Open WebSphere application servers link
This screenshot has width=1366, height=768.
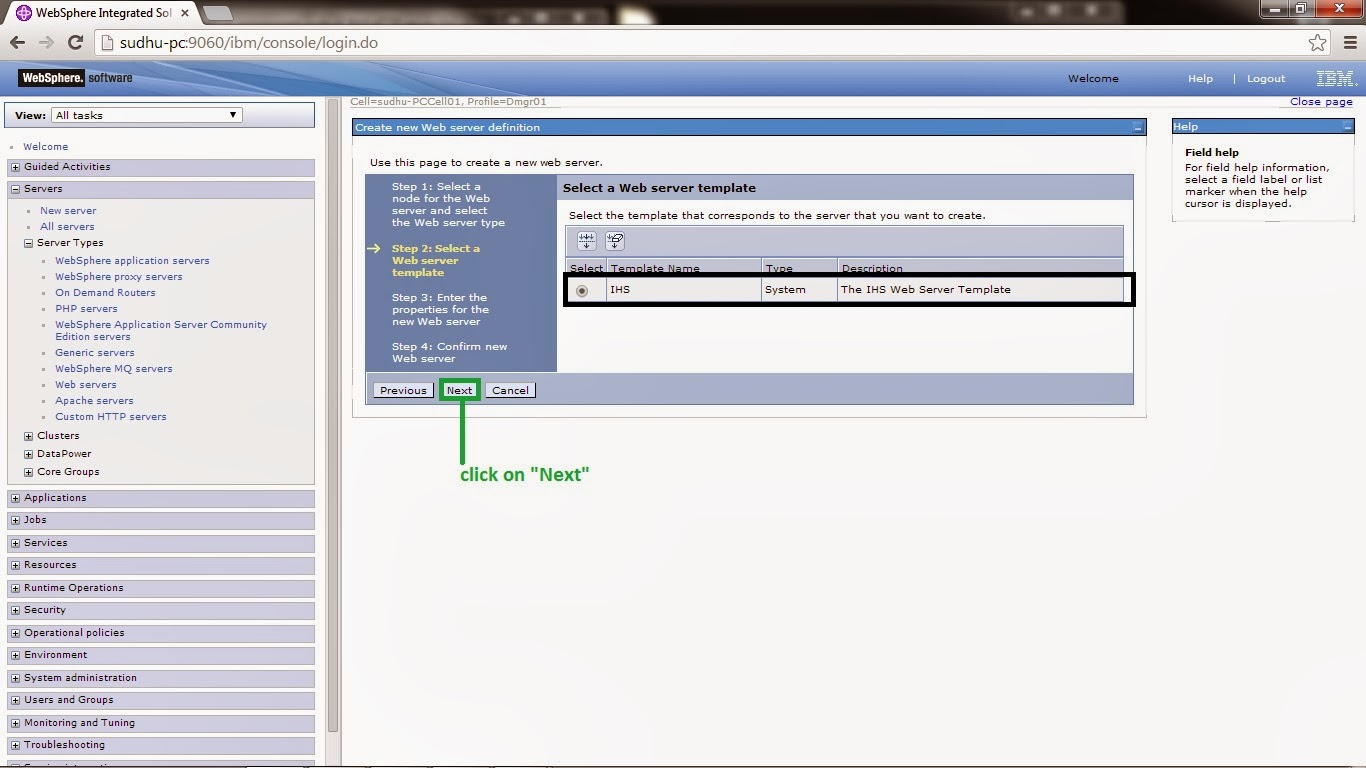[x=132, y=261]
